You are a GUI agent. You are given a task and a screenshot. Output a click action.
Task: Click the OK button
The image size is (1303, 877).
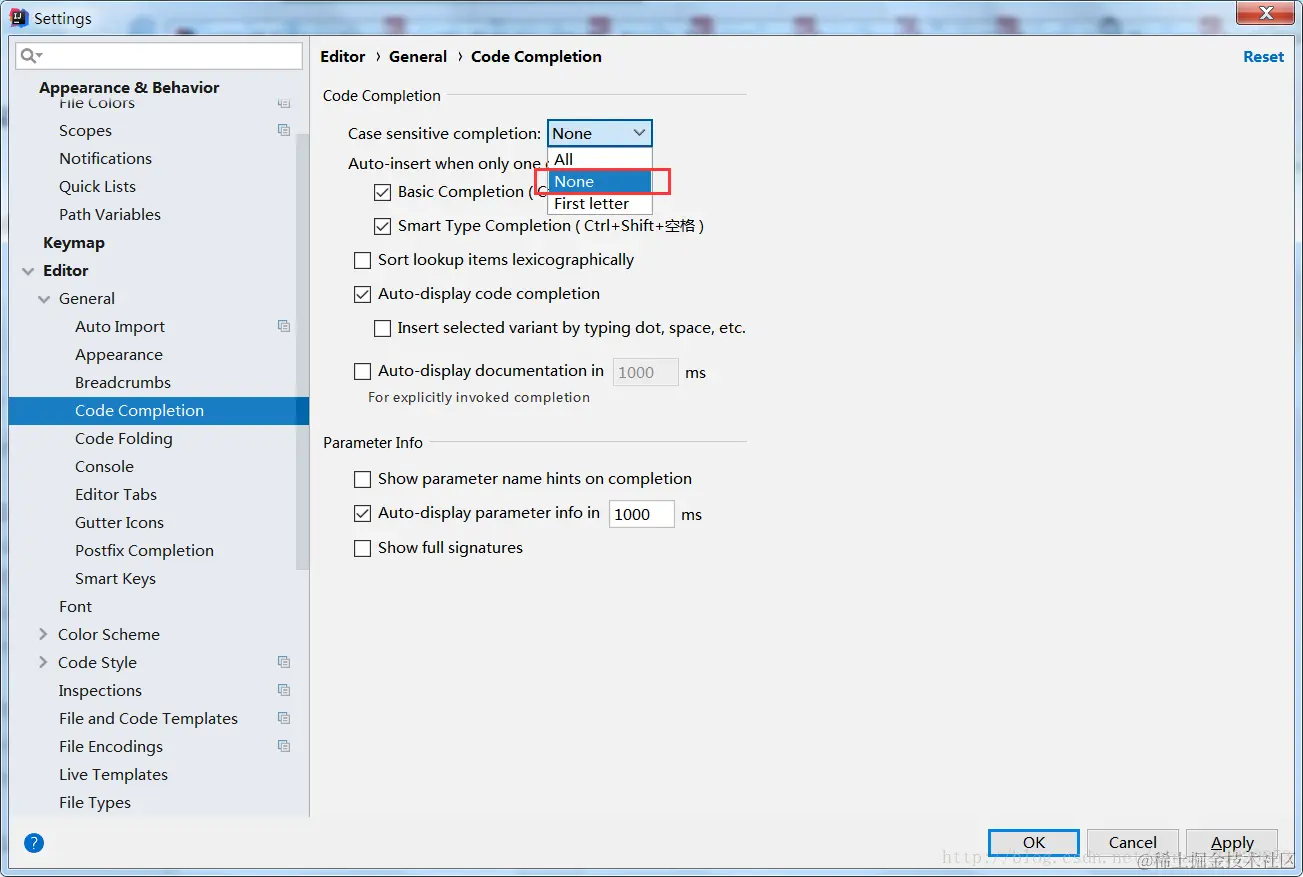click(1034, 843)
